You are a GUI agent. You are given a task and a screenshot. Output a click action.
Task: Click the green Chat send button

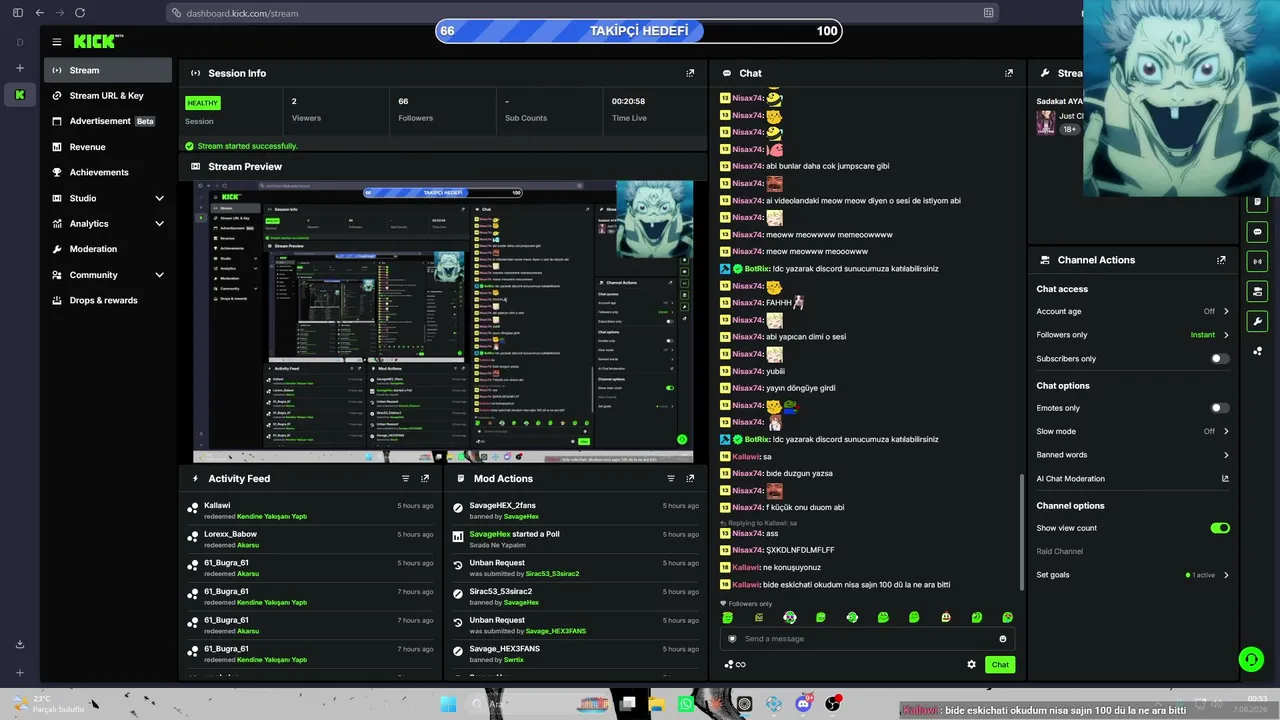click(x=999, y=664)
